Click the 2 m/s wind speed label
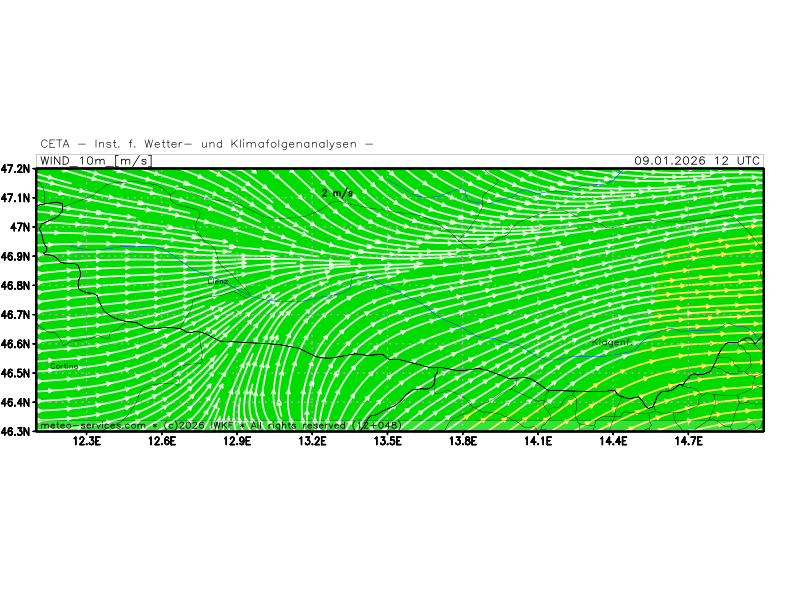Screen dimensions: 800x600 click(337, 192)
